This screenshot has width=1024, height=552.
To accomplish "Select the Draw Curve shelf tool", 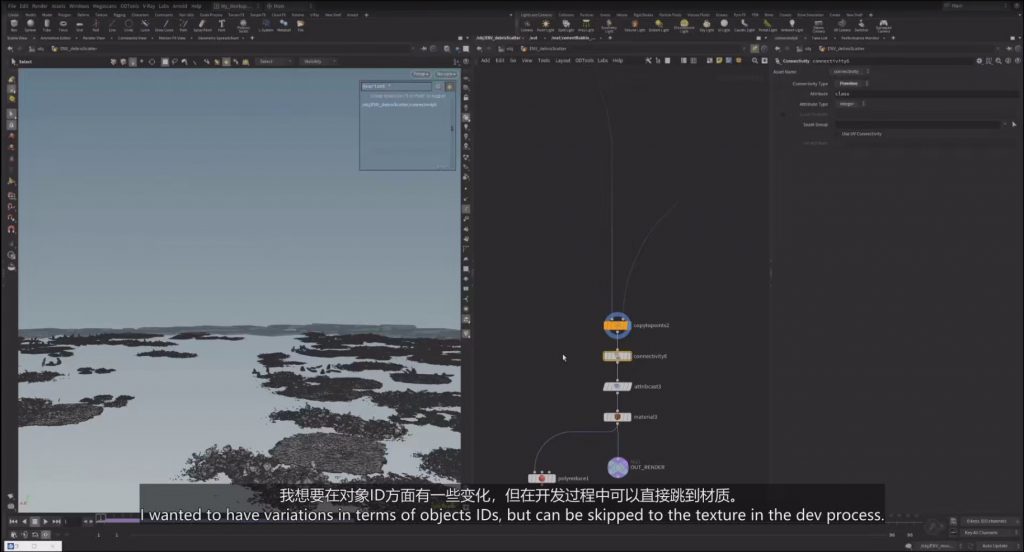I will pyautogui.click(x=164, y=25).
